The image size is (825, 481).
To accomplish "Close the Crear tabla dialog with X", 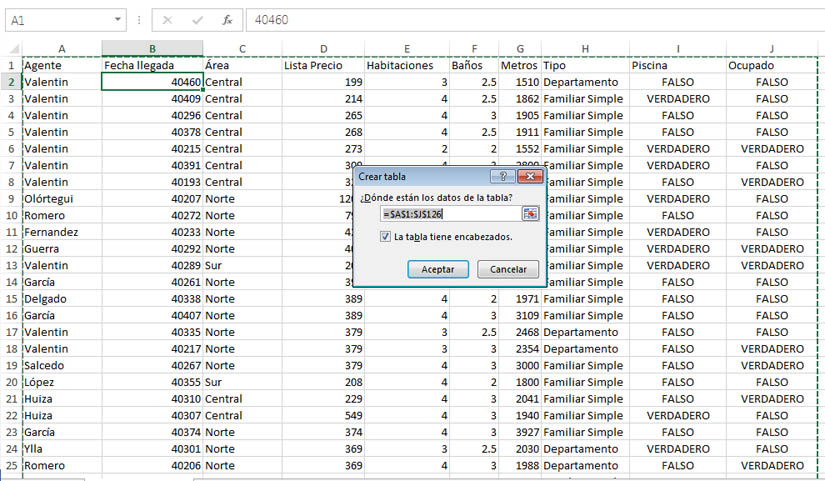I will point(529,177).
